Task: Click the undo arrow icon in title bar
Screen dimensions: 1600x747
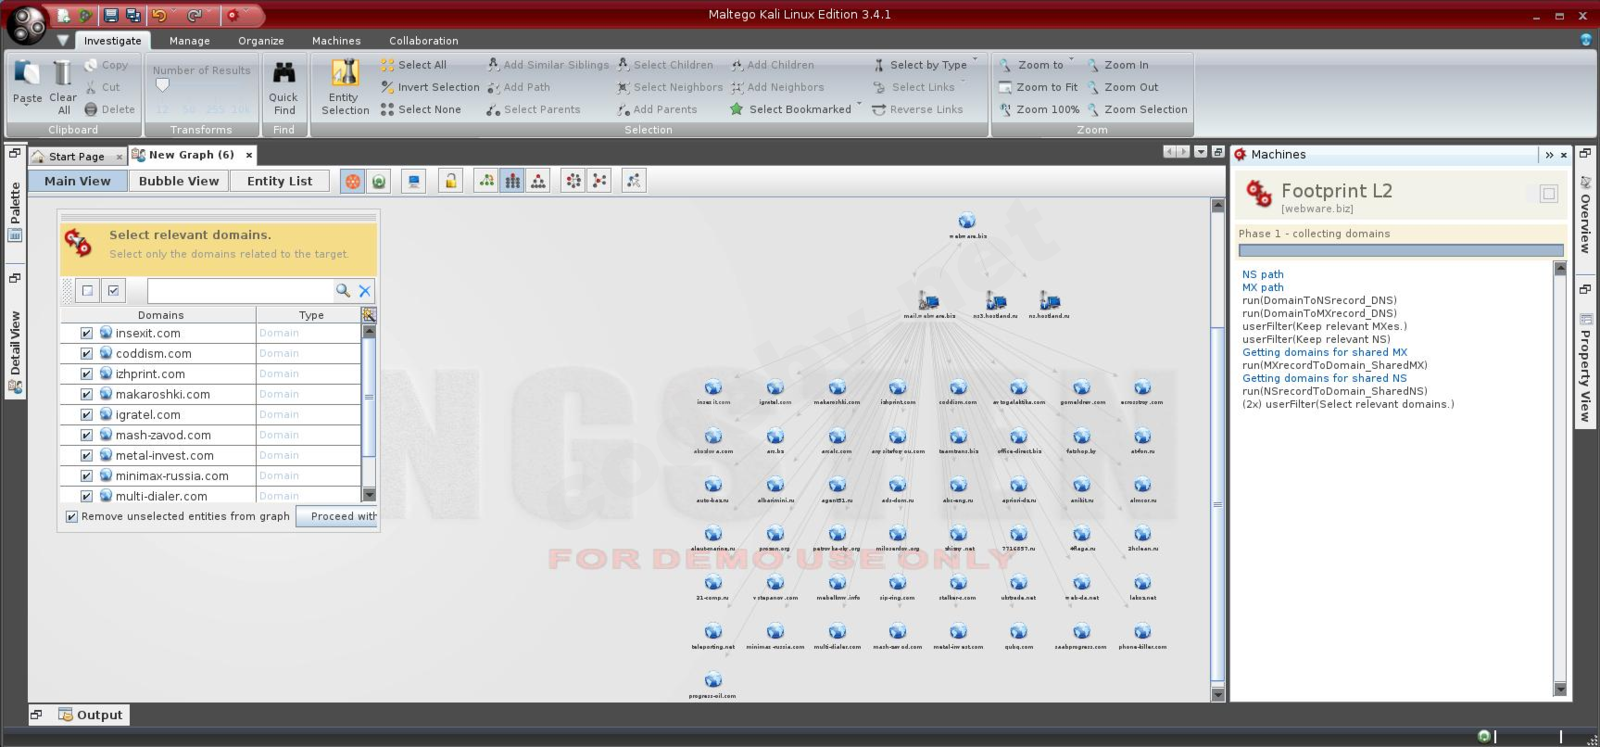Action: [x=159, y=15]
